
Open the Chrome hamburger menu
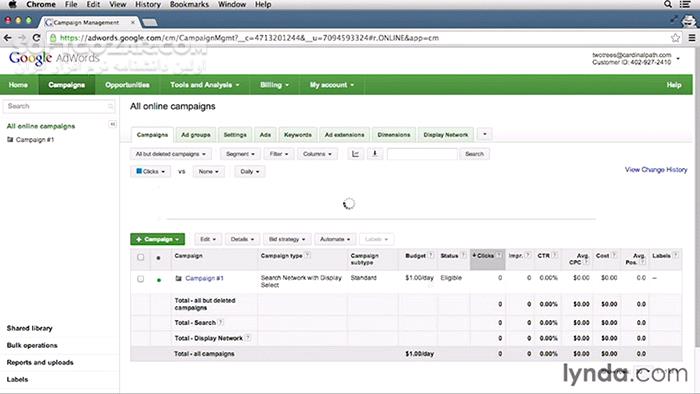pos(692,38)
